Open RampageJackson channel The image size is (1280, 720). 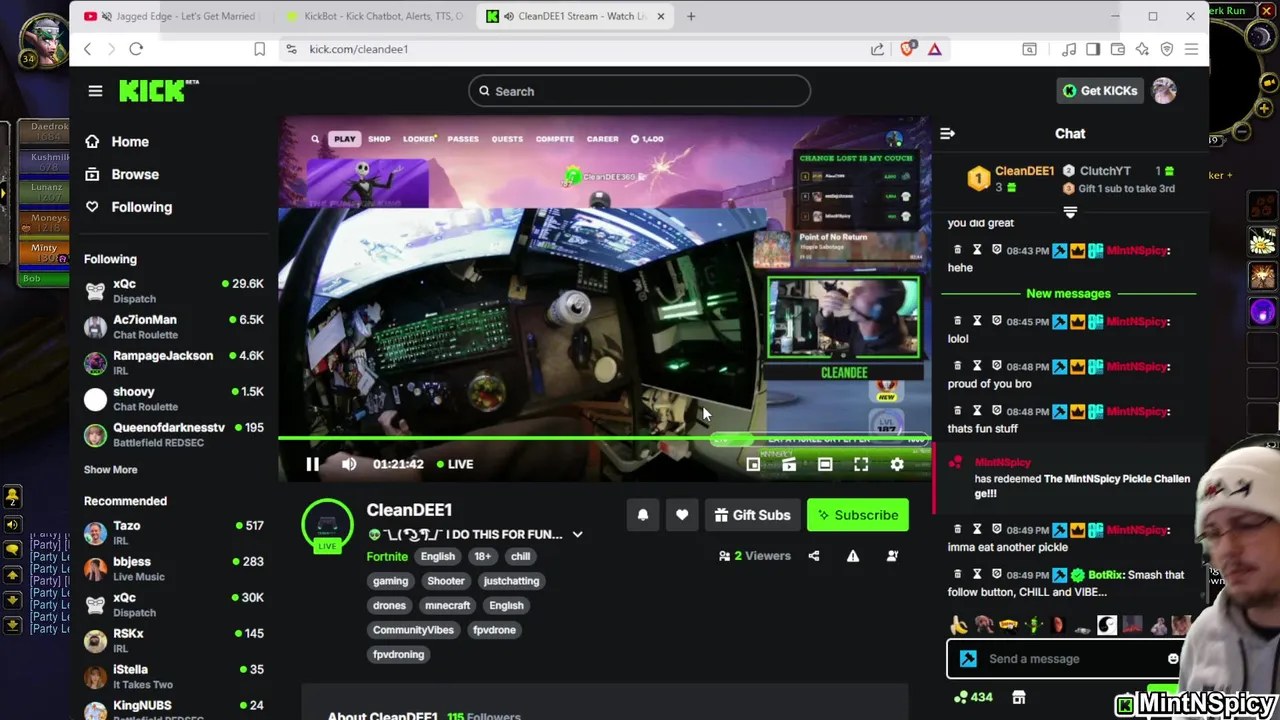pyautogui.click(x=174, y=363)
